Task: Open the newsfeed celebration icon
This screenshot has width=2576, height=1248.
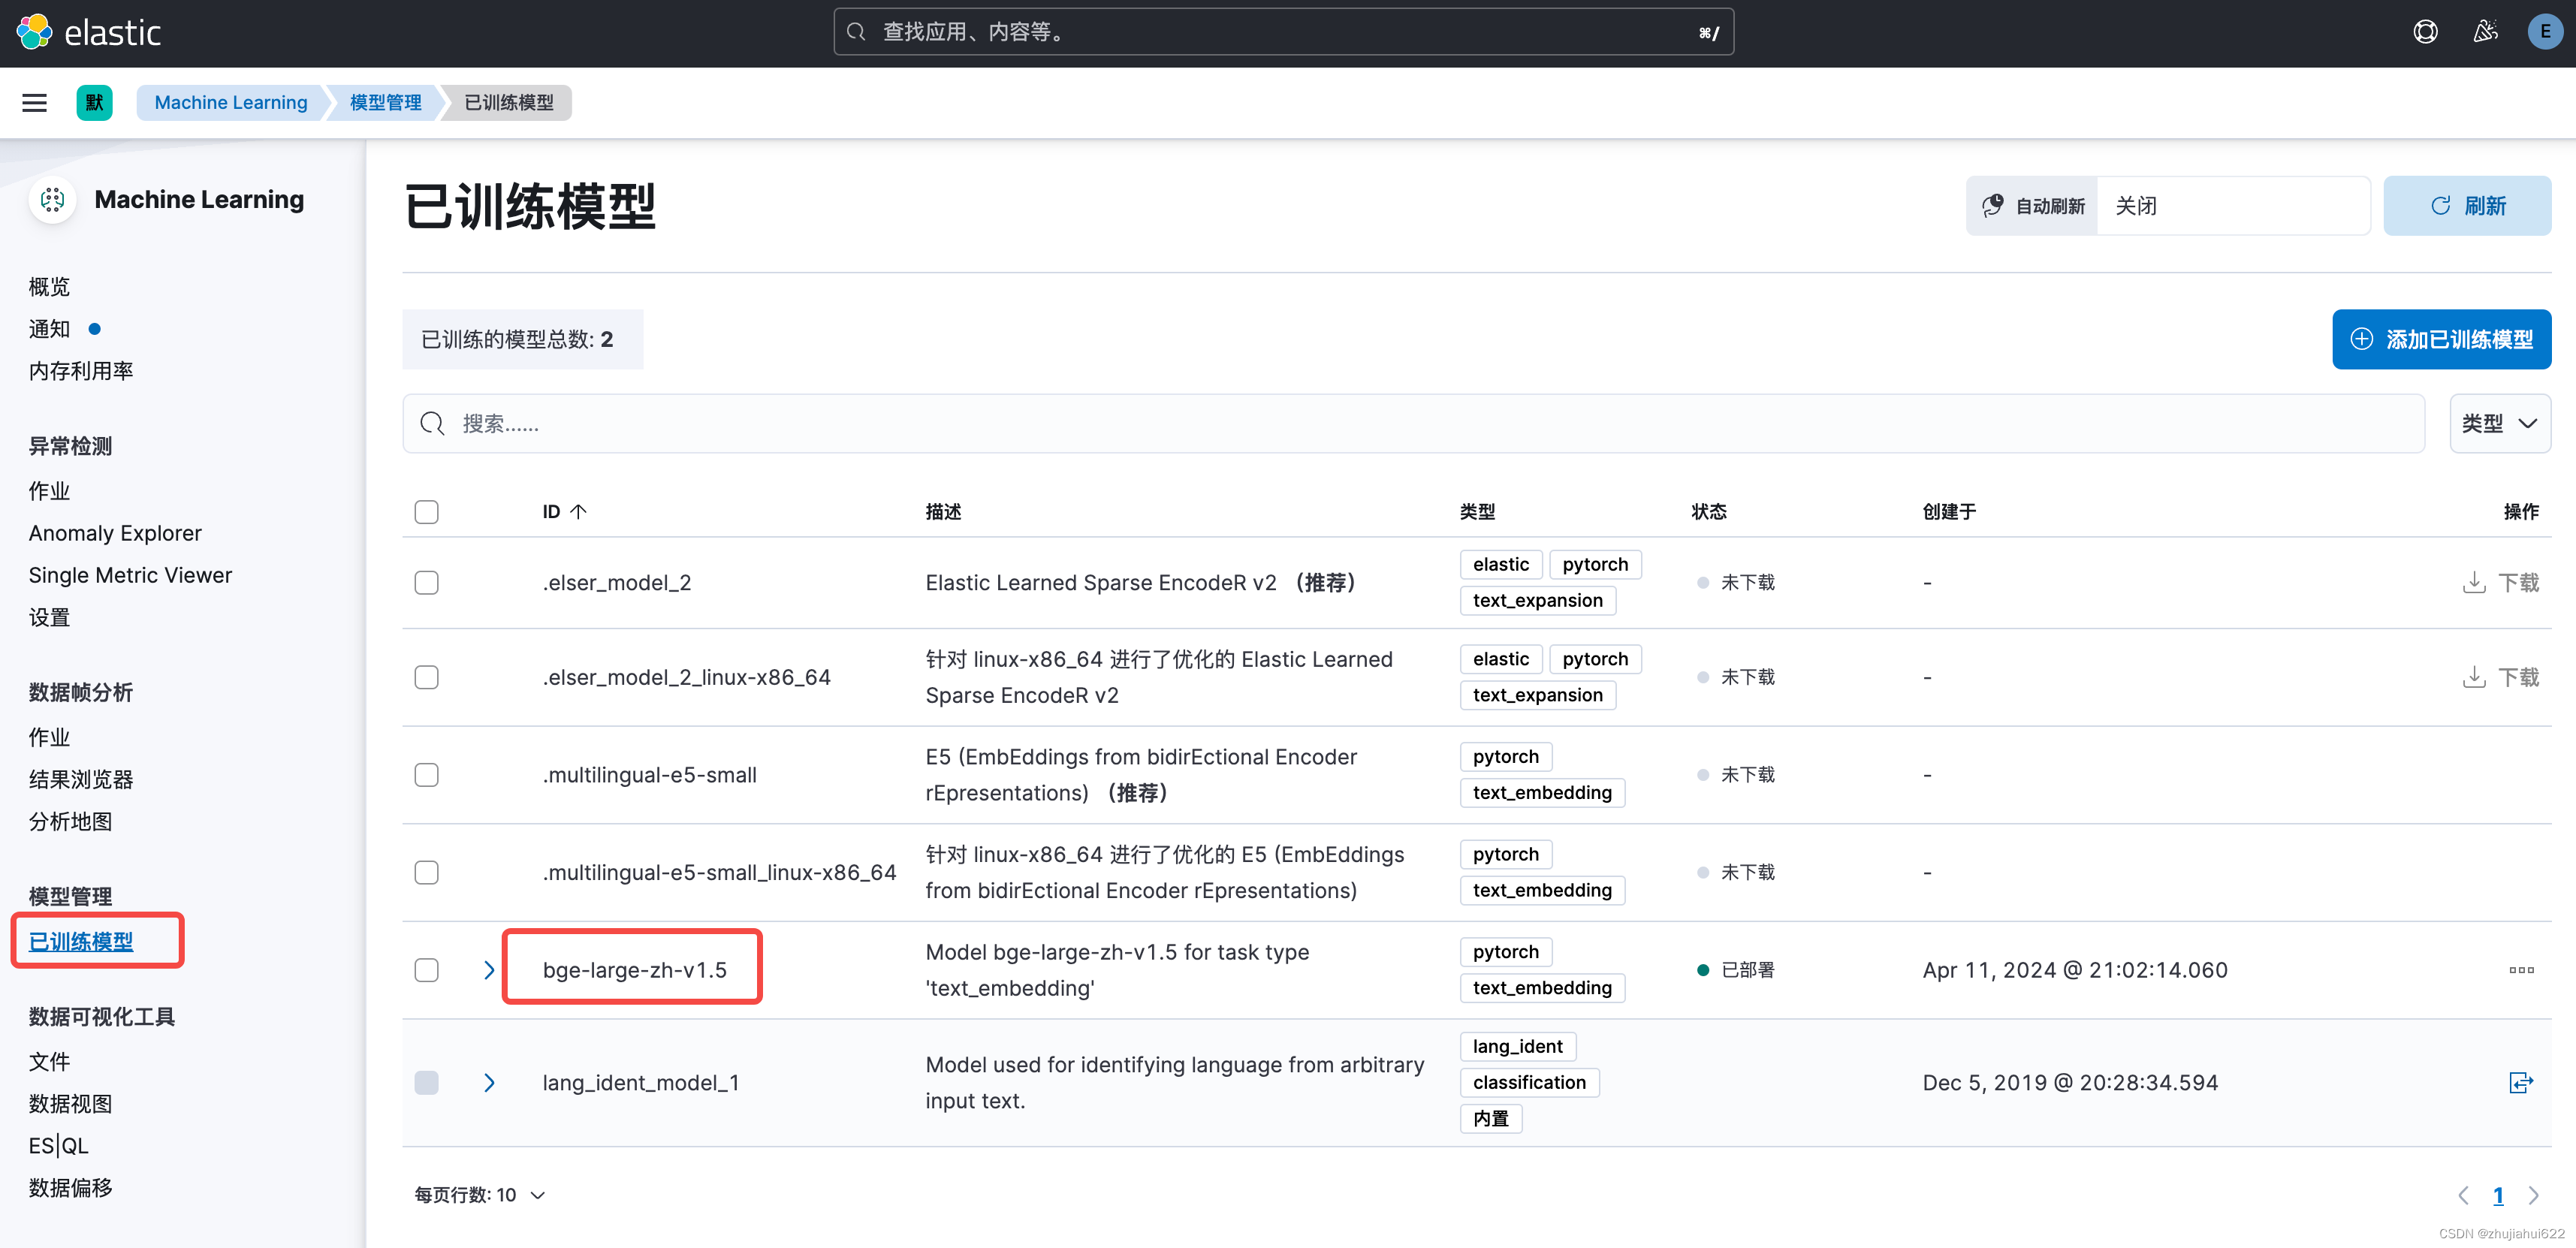Action: pos(2485,32)
